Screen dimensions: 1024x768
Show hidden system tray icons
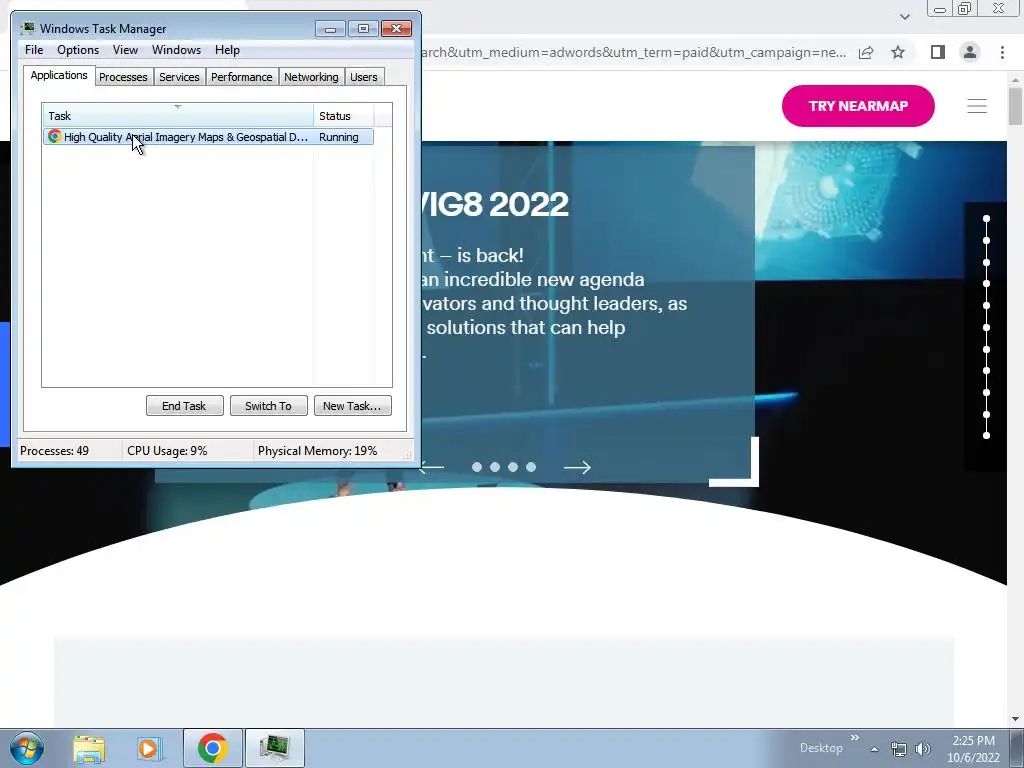[x=874, y=749]
